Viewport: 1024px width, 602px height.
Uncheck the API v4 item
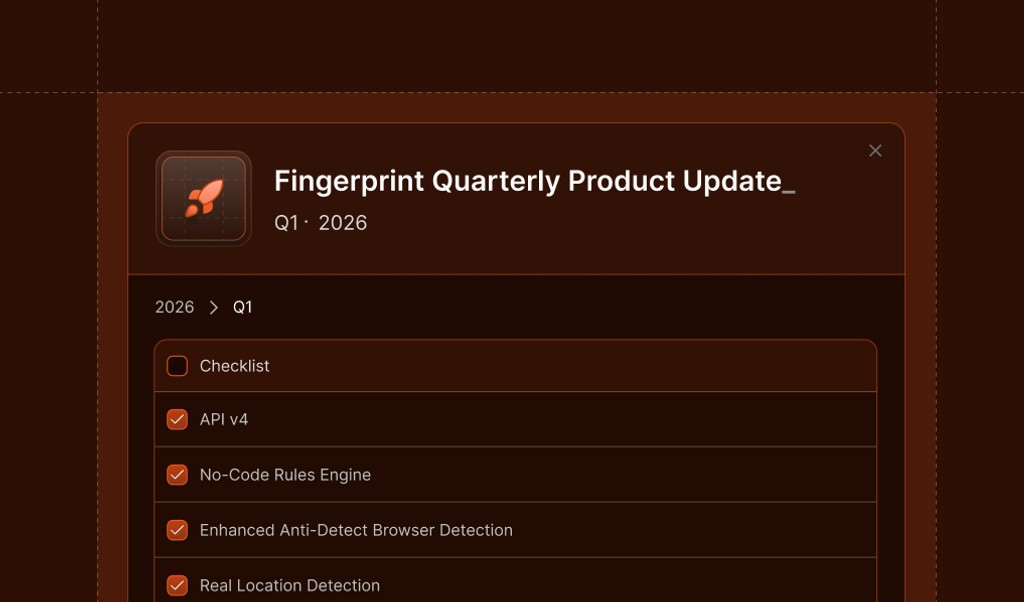[x=177, y=420]
